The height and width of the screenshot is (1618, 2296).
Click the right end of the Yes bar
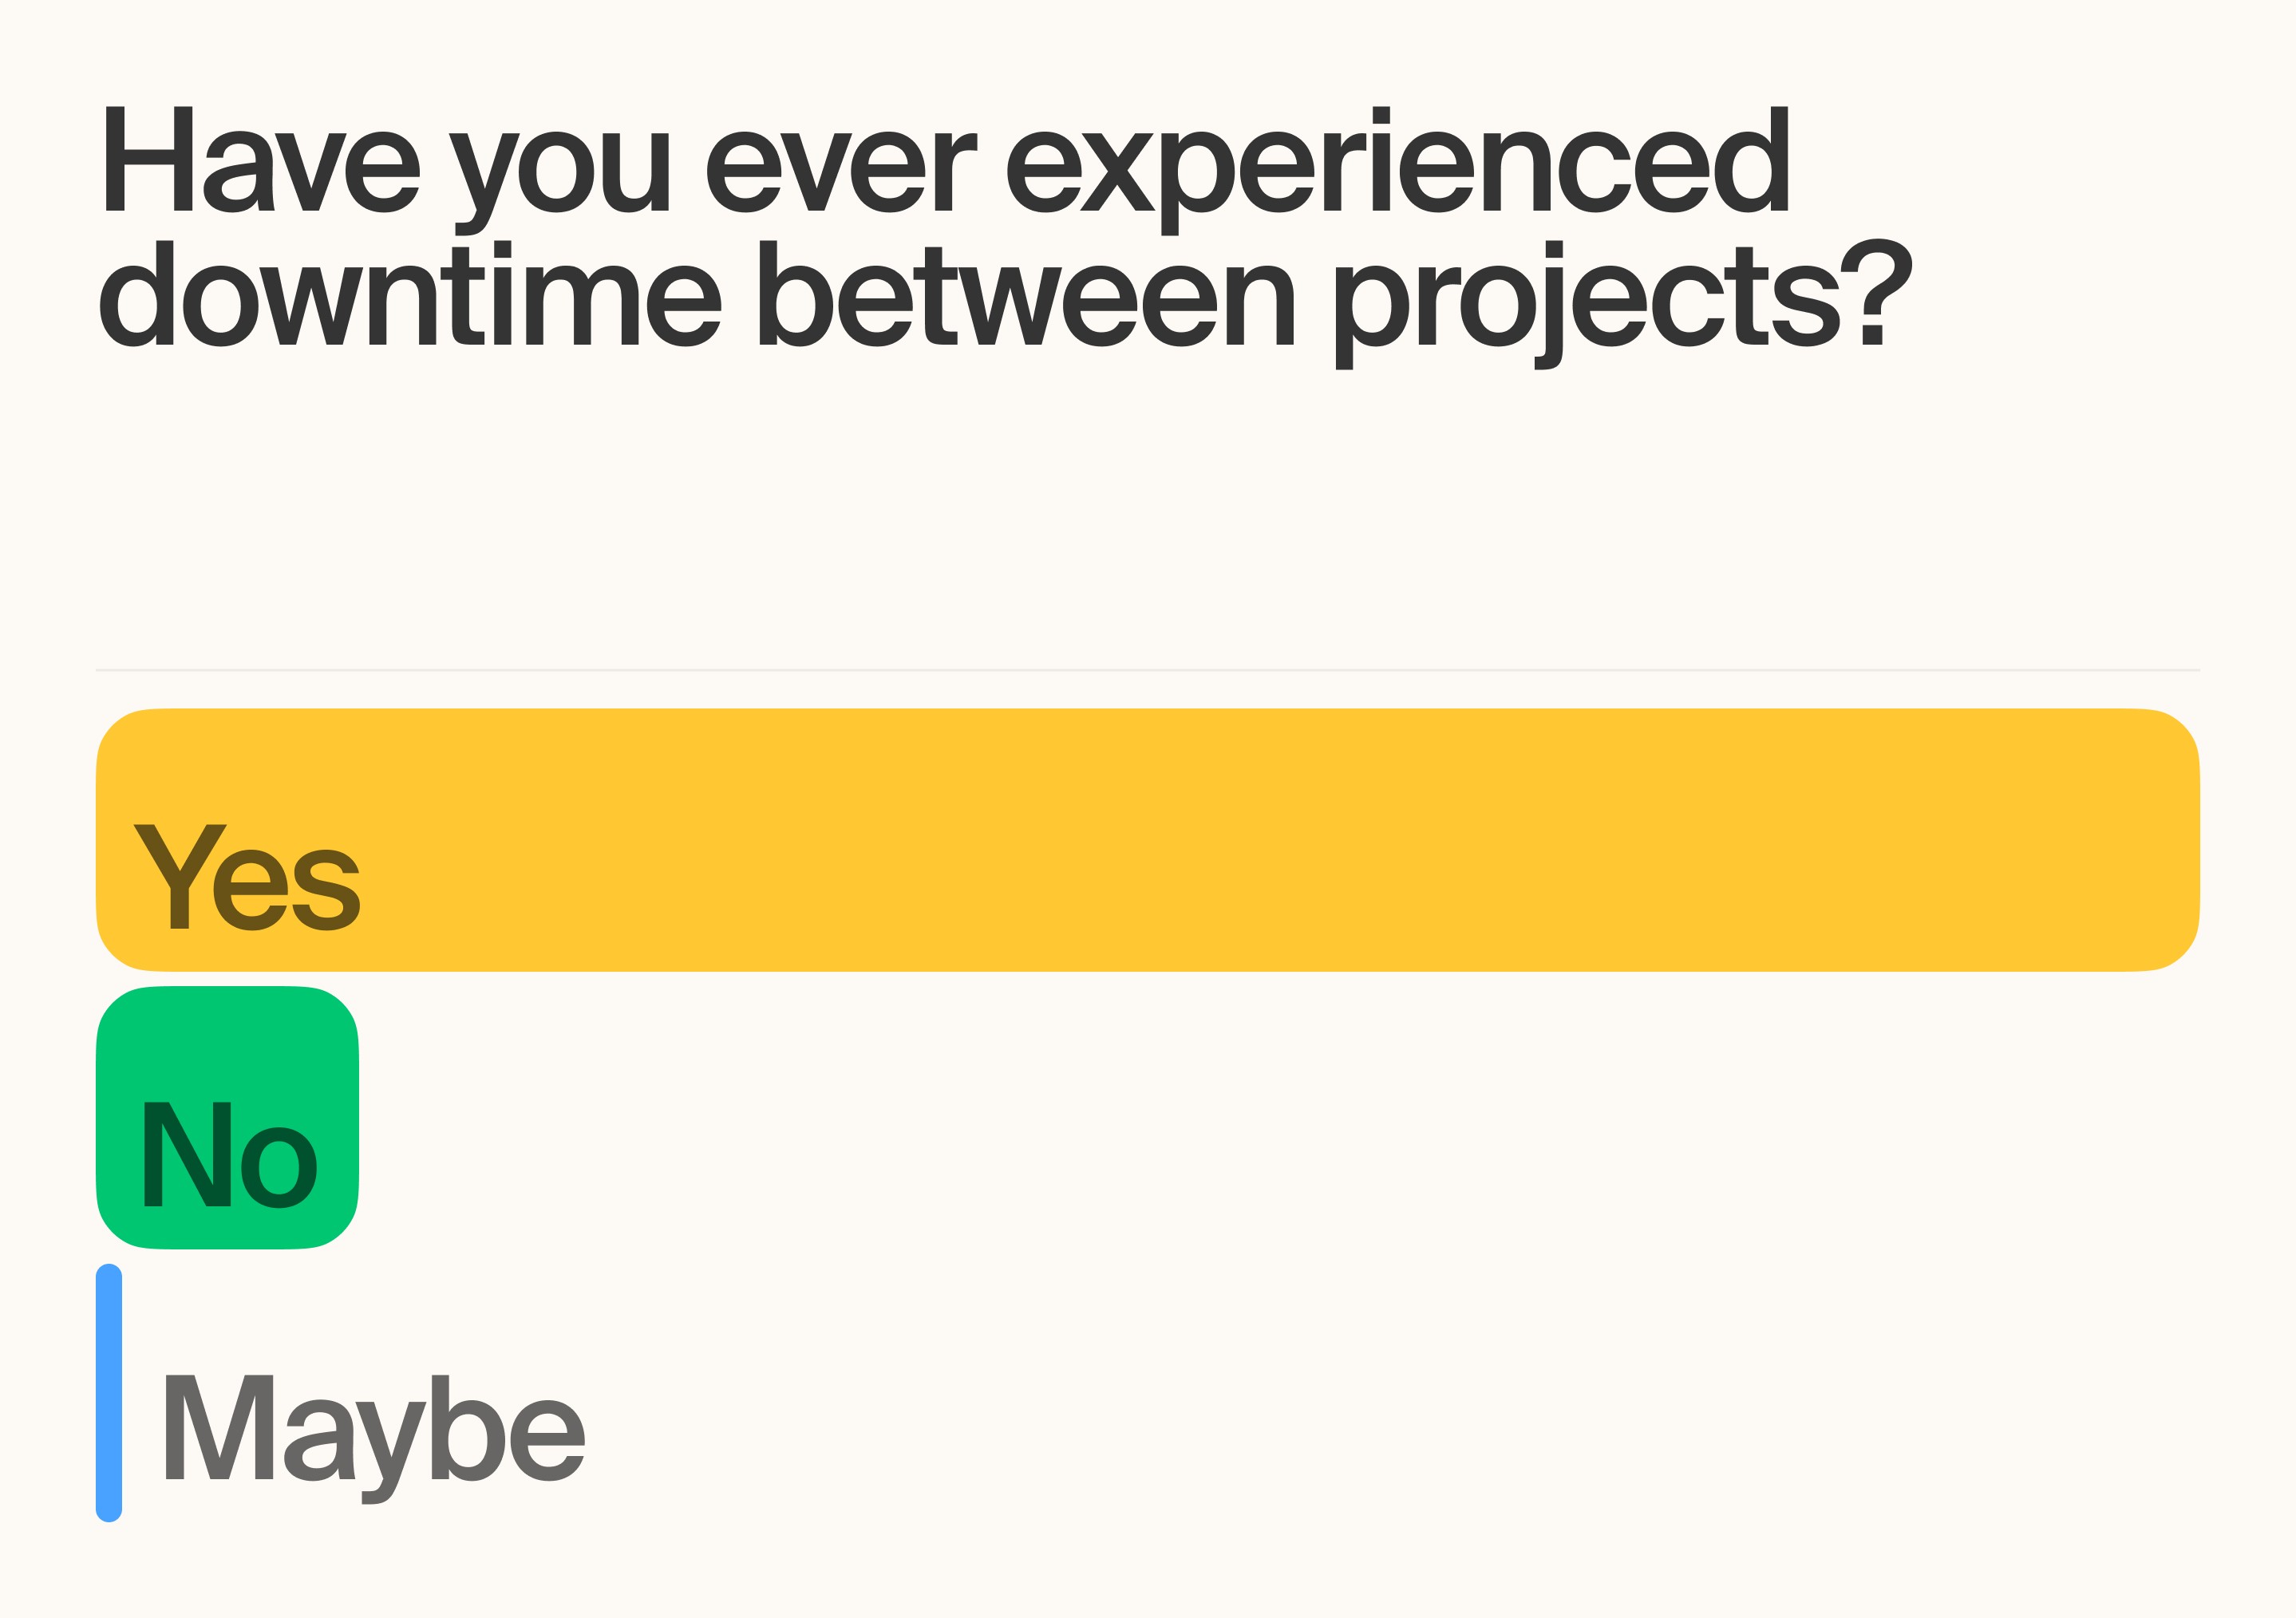click(x=2170, y=840)
